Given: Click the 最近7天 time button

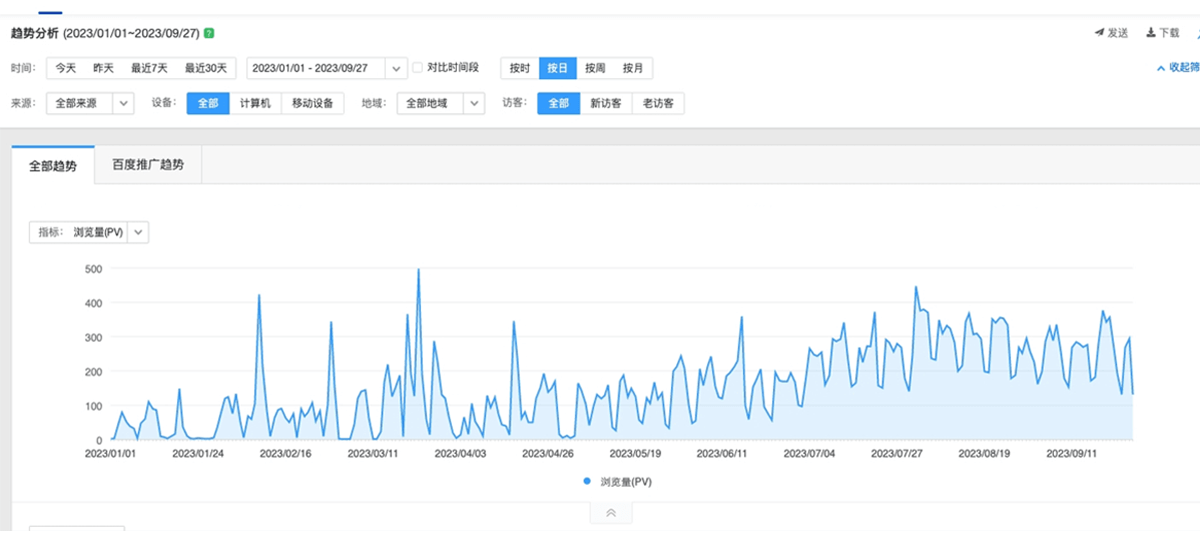Looking at the screenshot, I should point(149,68).
